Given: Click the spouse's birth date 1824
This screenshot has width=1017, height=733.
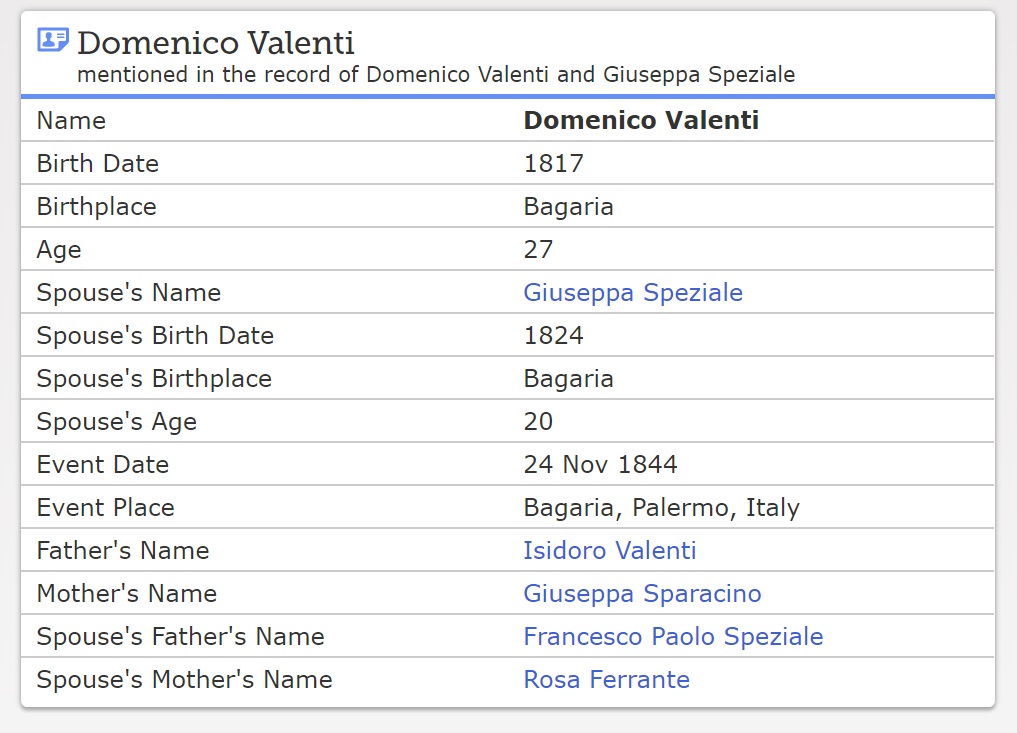Looking at the screenshot, I should pos(553,336).
